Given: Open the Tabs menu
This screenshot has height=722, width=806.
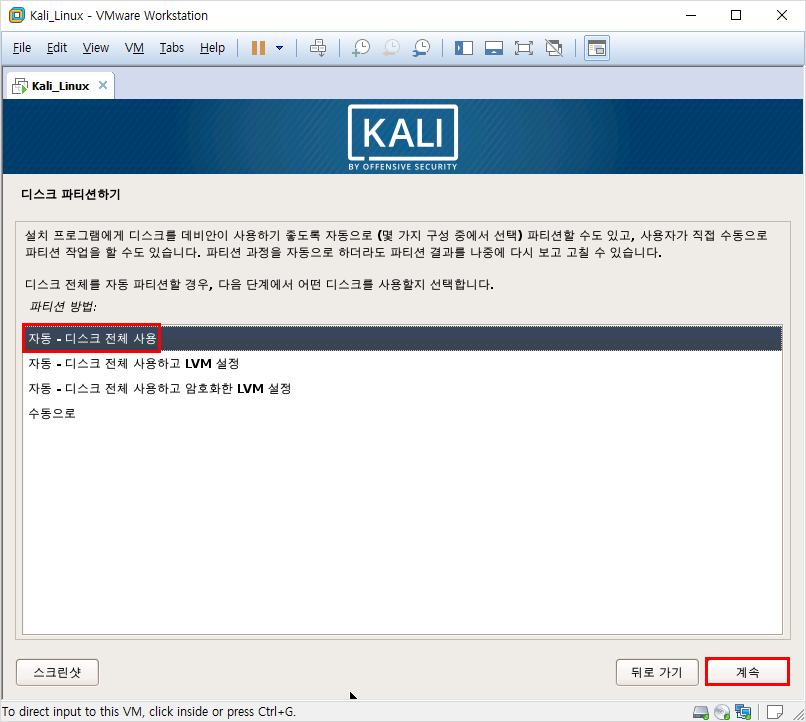Looking at the screenshot, I should (x=171, y=48).
